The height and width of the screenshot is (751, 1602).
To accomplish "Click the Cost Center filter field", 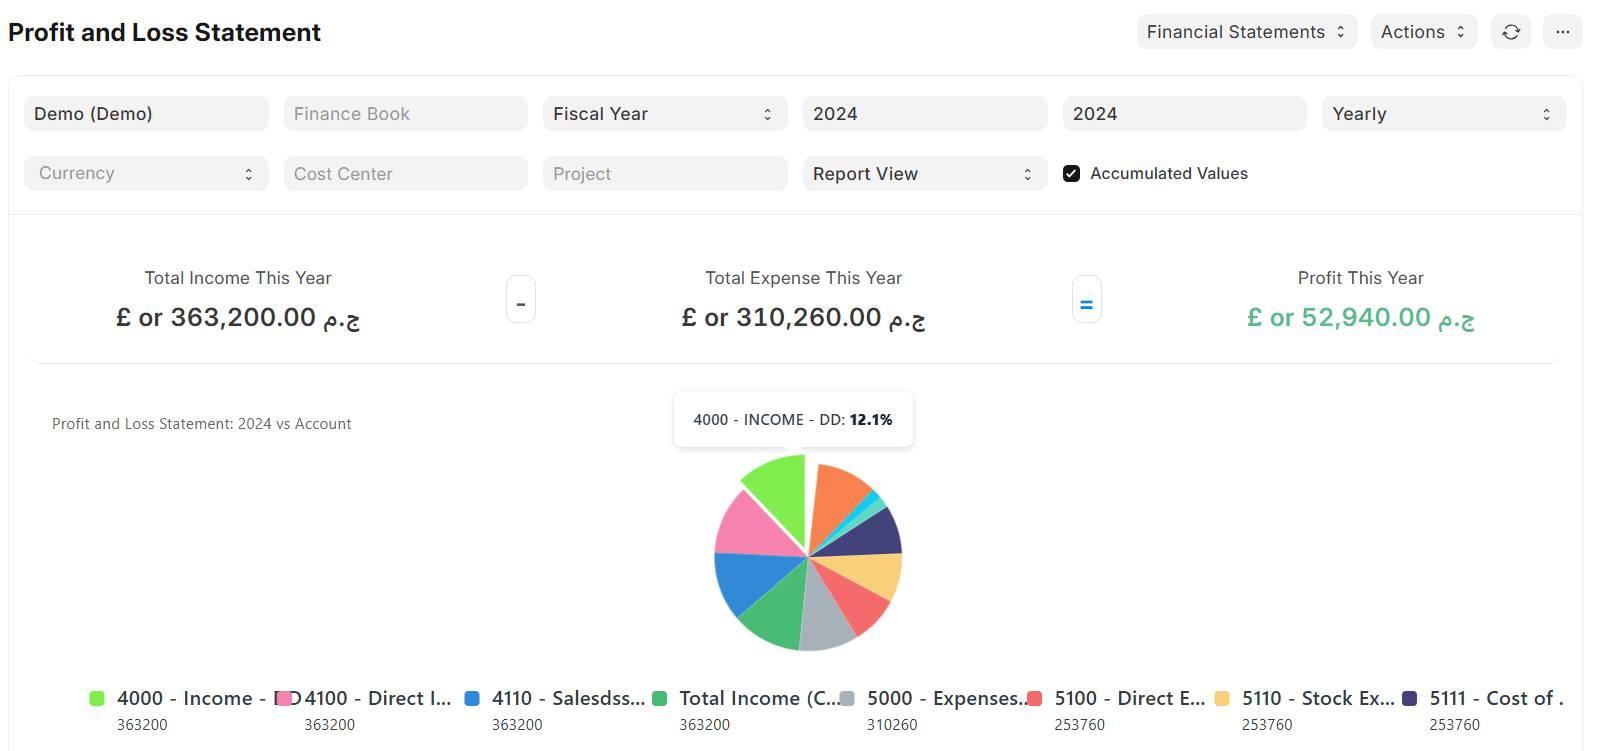I will click(x=405, y=174).
